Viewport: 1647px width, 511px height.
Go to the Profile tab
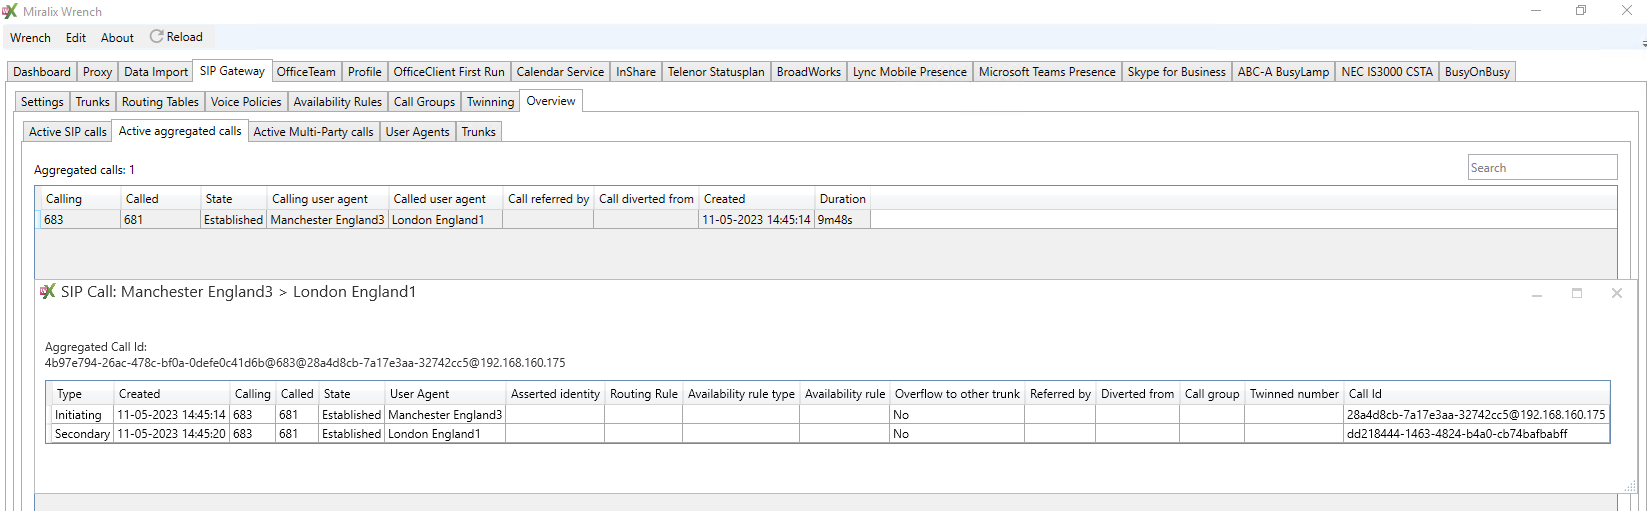365,72
